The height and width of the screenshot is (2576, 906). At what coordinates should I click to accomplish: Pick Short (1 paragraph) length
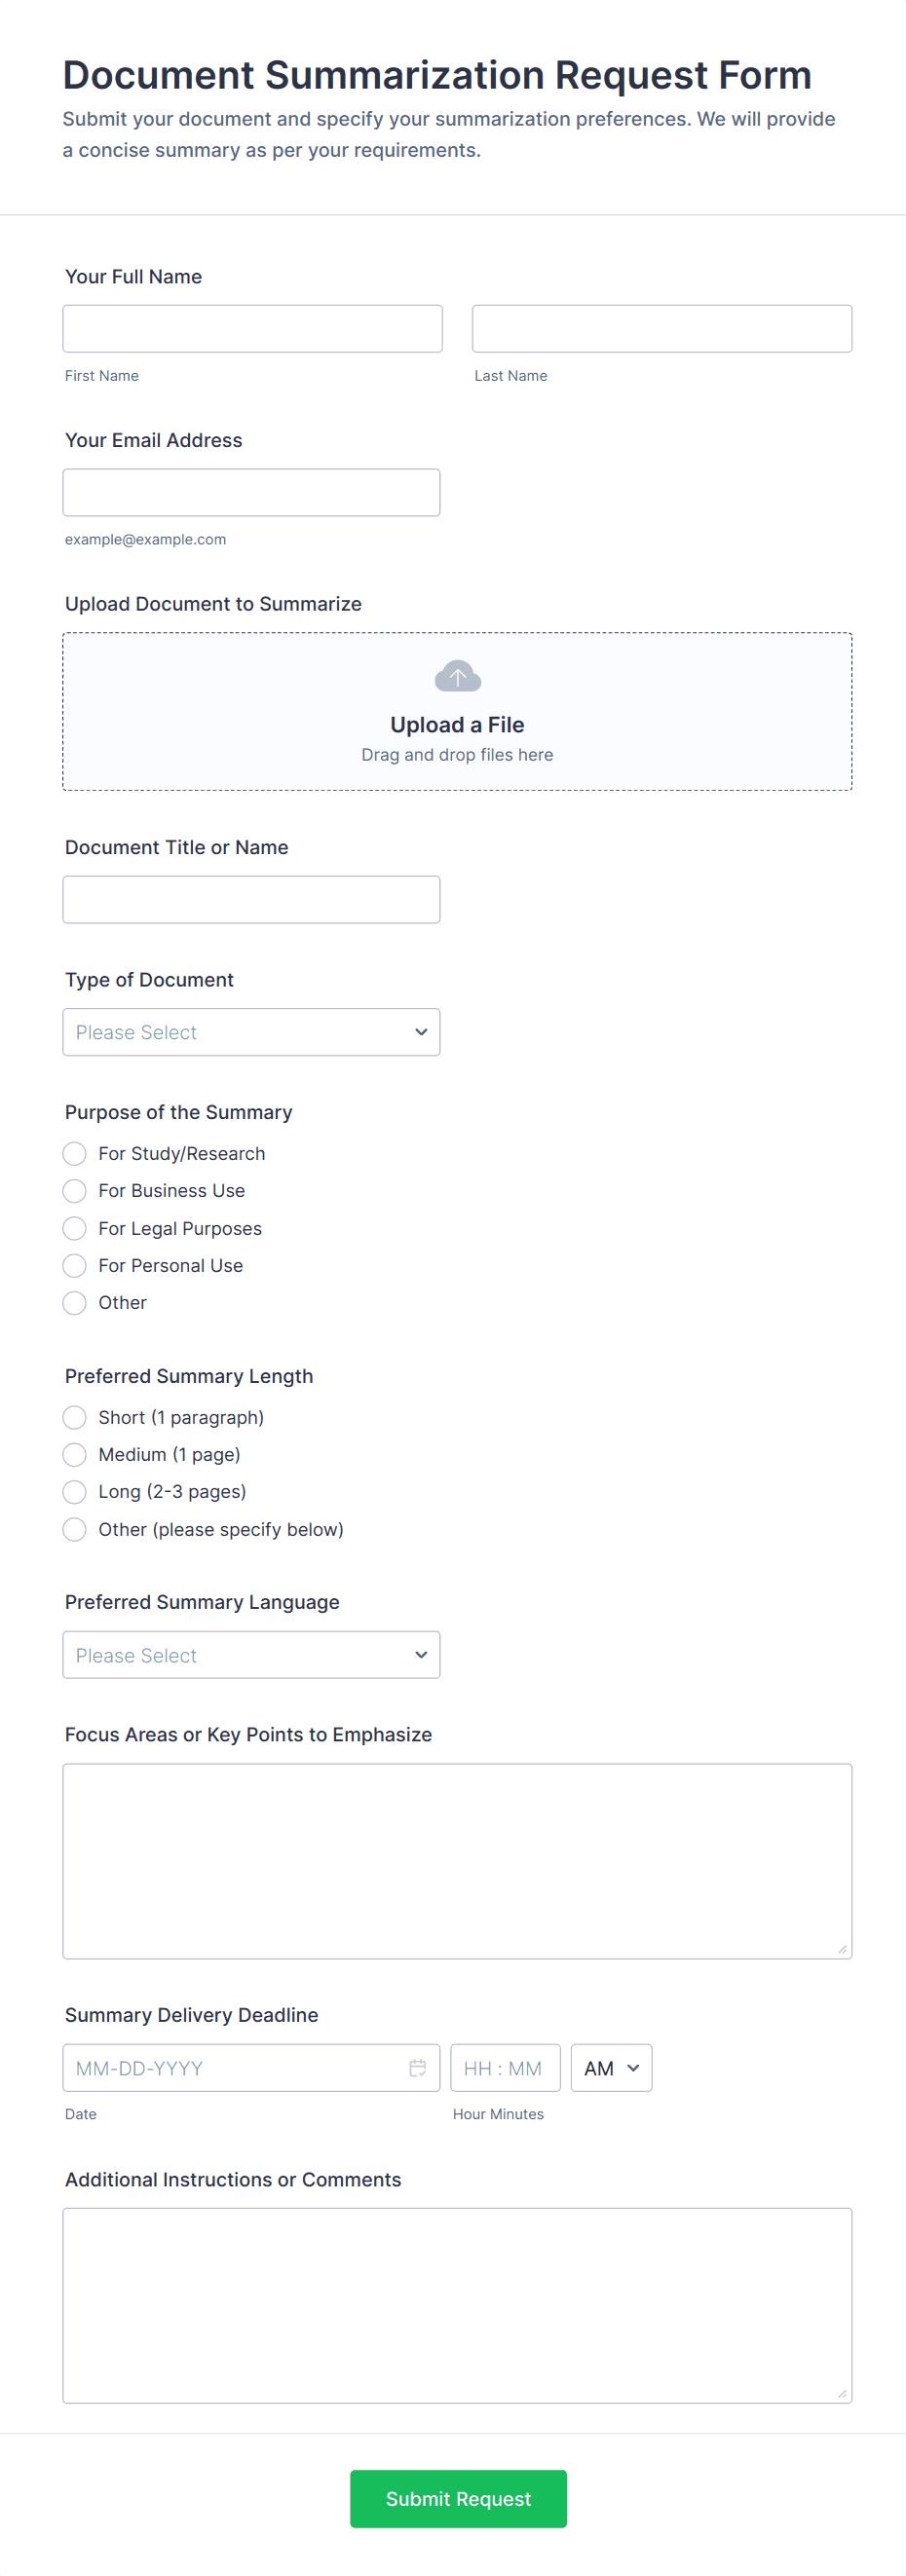point(75,1417)
